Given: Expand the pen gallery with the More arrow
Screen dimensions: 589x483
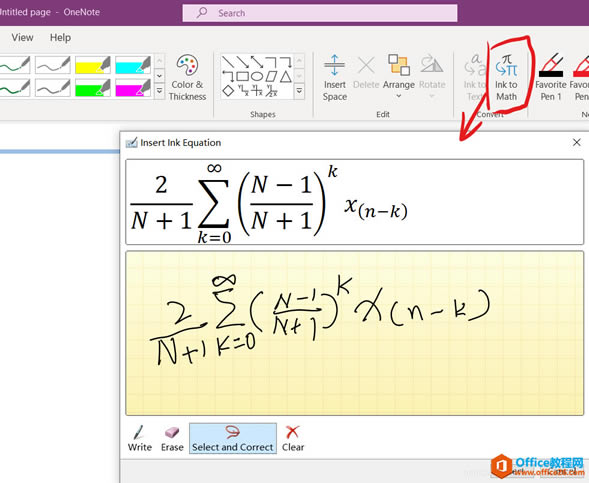Looking at the screenshot, I should click(160, 91).
